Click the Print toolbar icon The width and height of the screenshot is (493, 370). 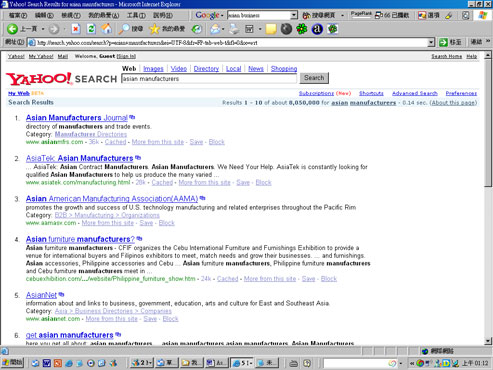[234, 29]
